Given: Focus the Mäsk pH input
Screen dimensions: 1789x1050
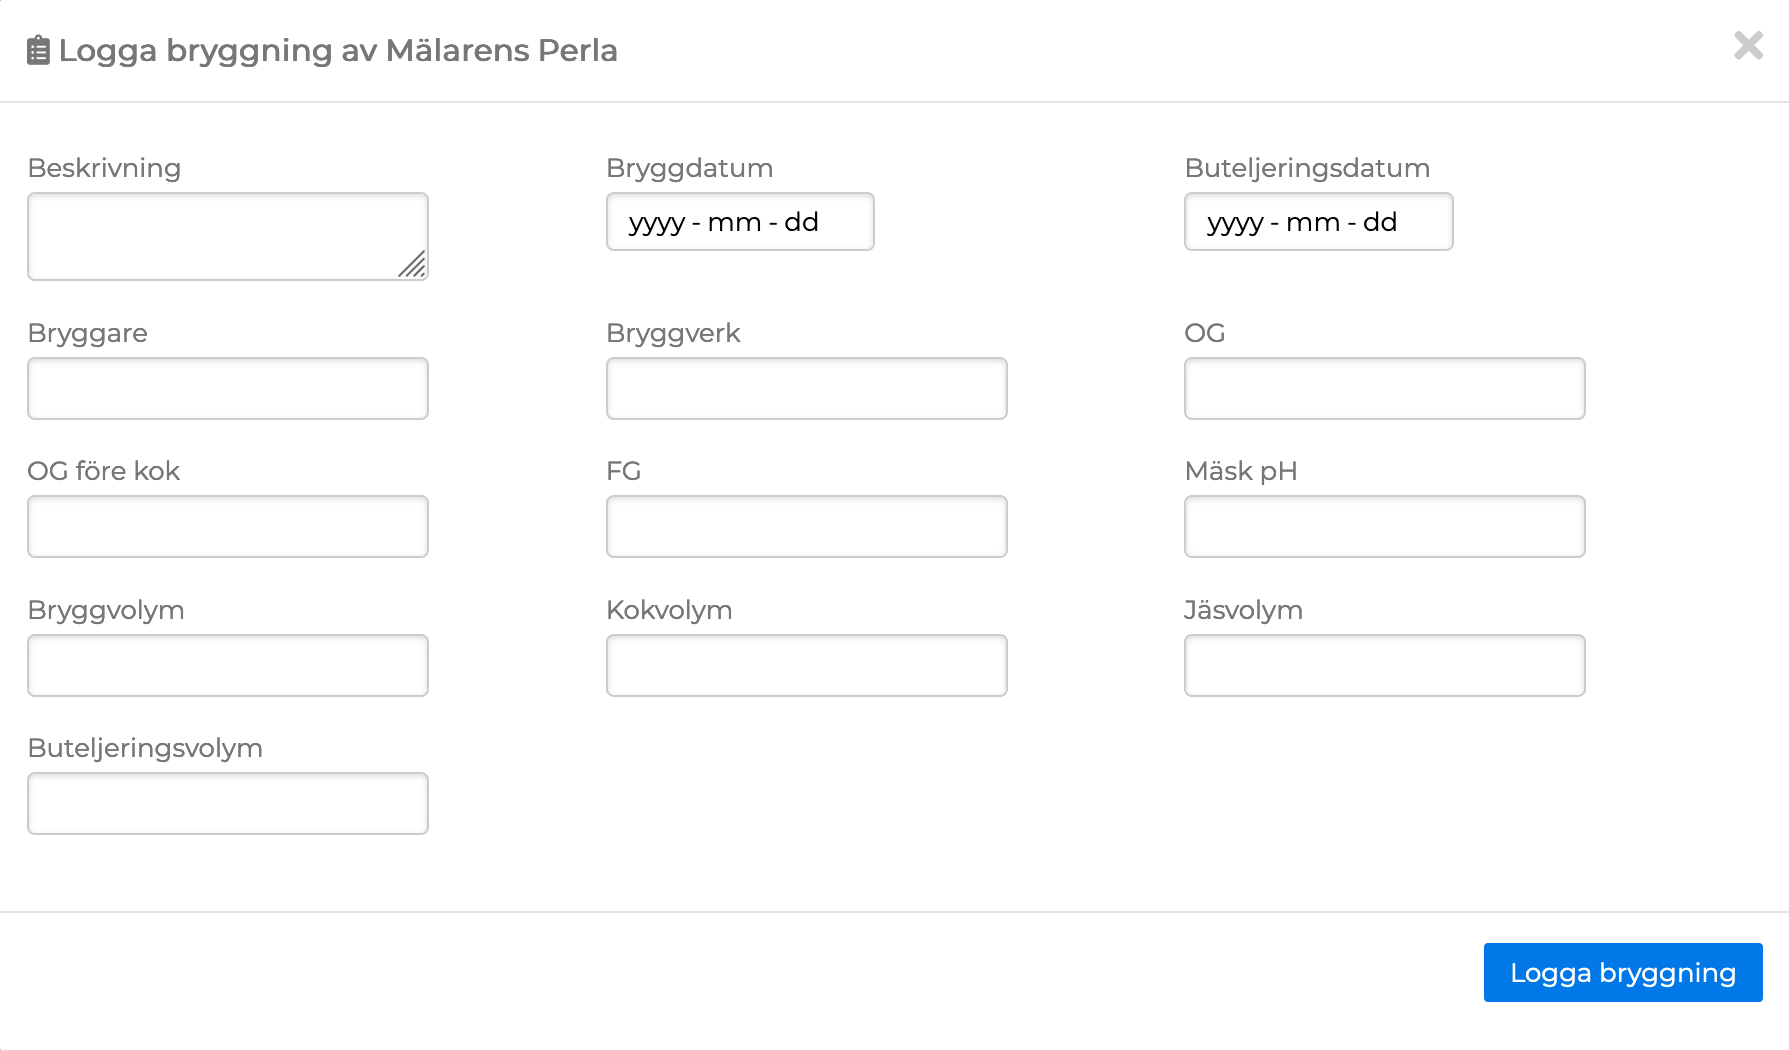Looking at the screenshot, I should (1384, 526).
